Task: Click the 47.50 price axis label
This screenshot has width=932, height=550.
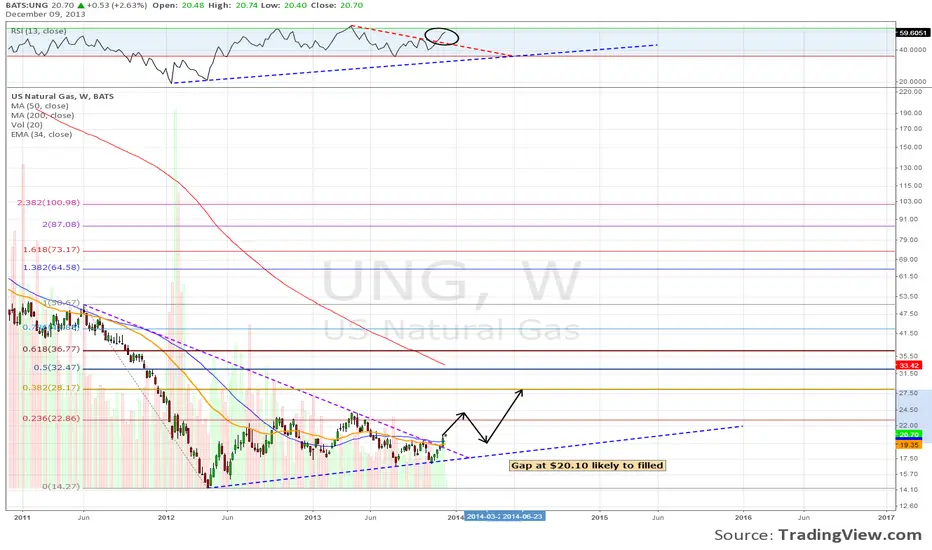Action: coord(909,314)
